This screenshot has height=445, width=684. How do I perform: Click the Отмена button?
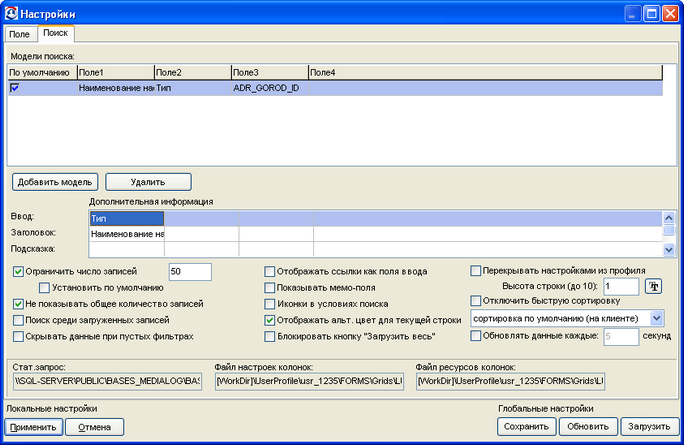coord(95,427)
